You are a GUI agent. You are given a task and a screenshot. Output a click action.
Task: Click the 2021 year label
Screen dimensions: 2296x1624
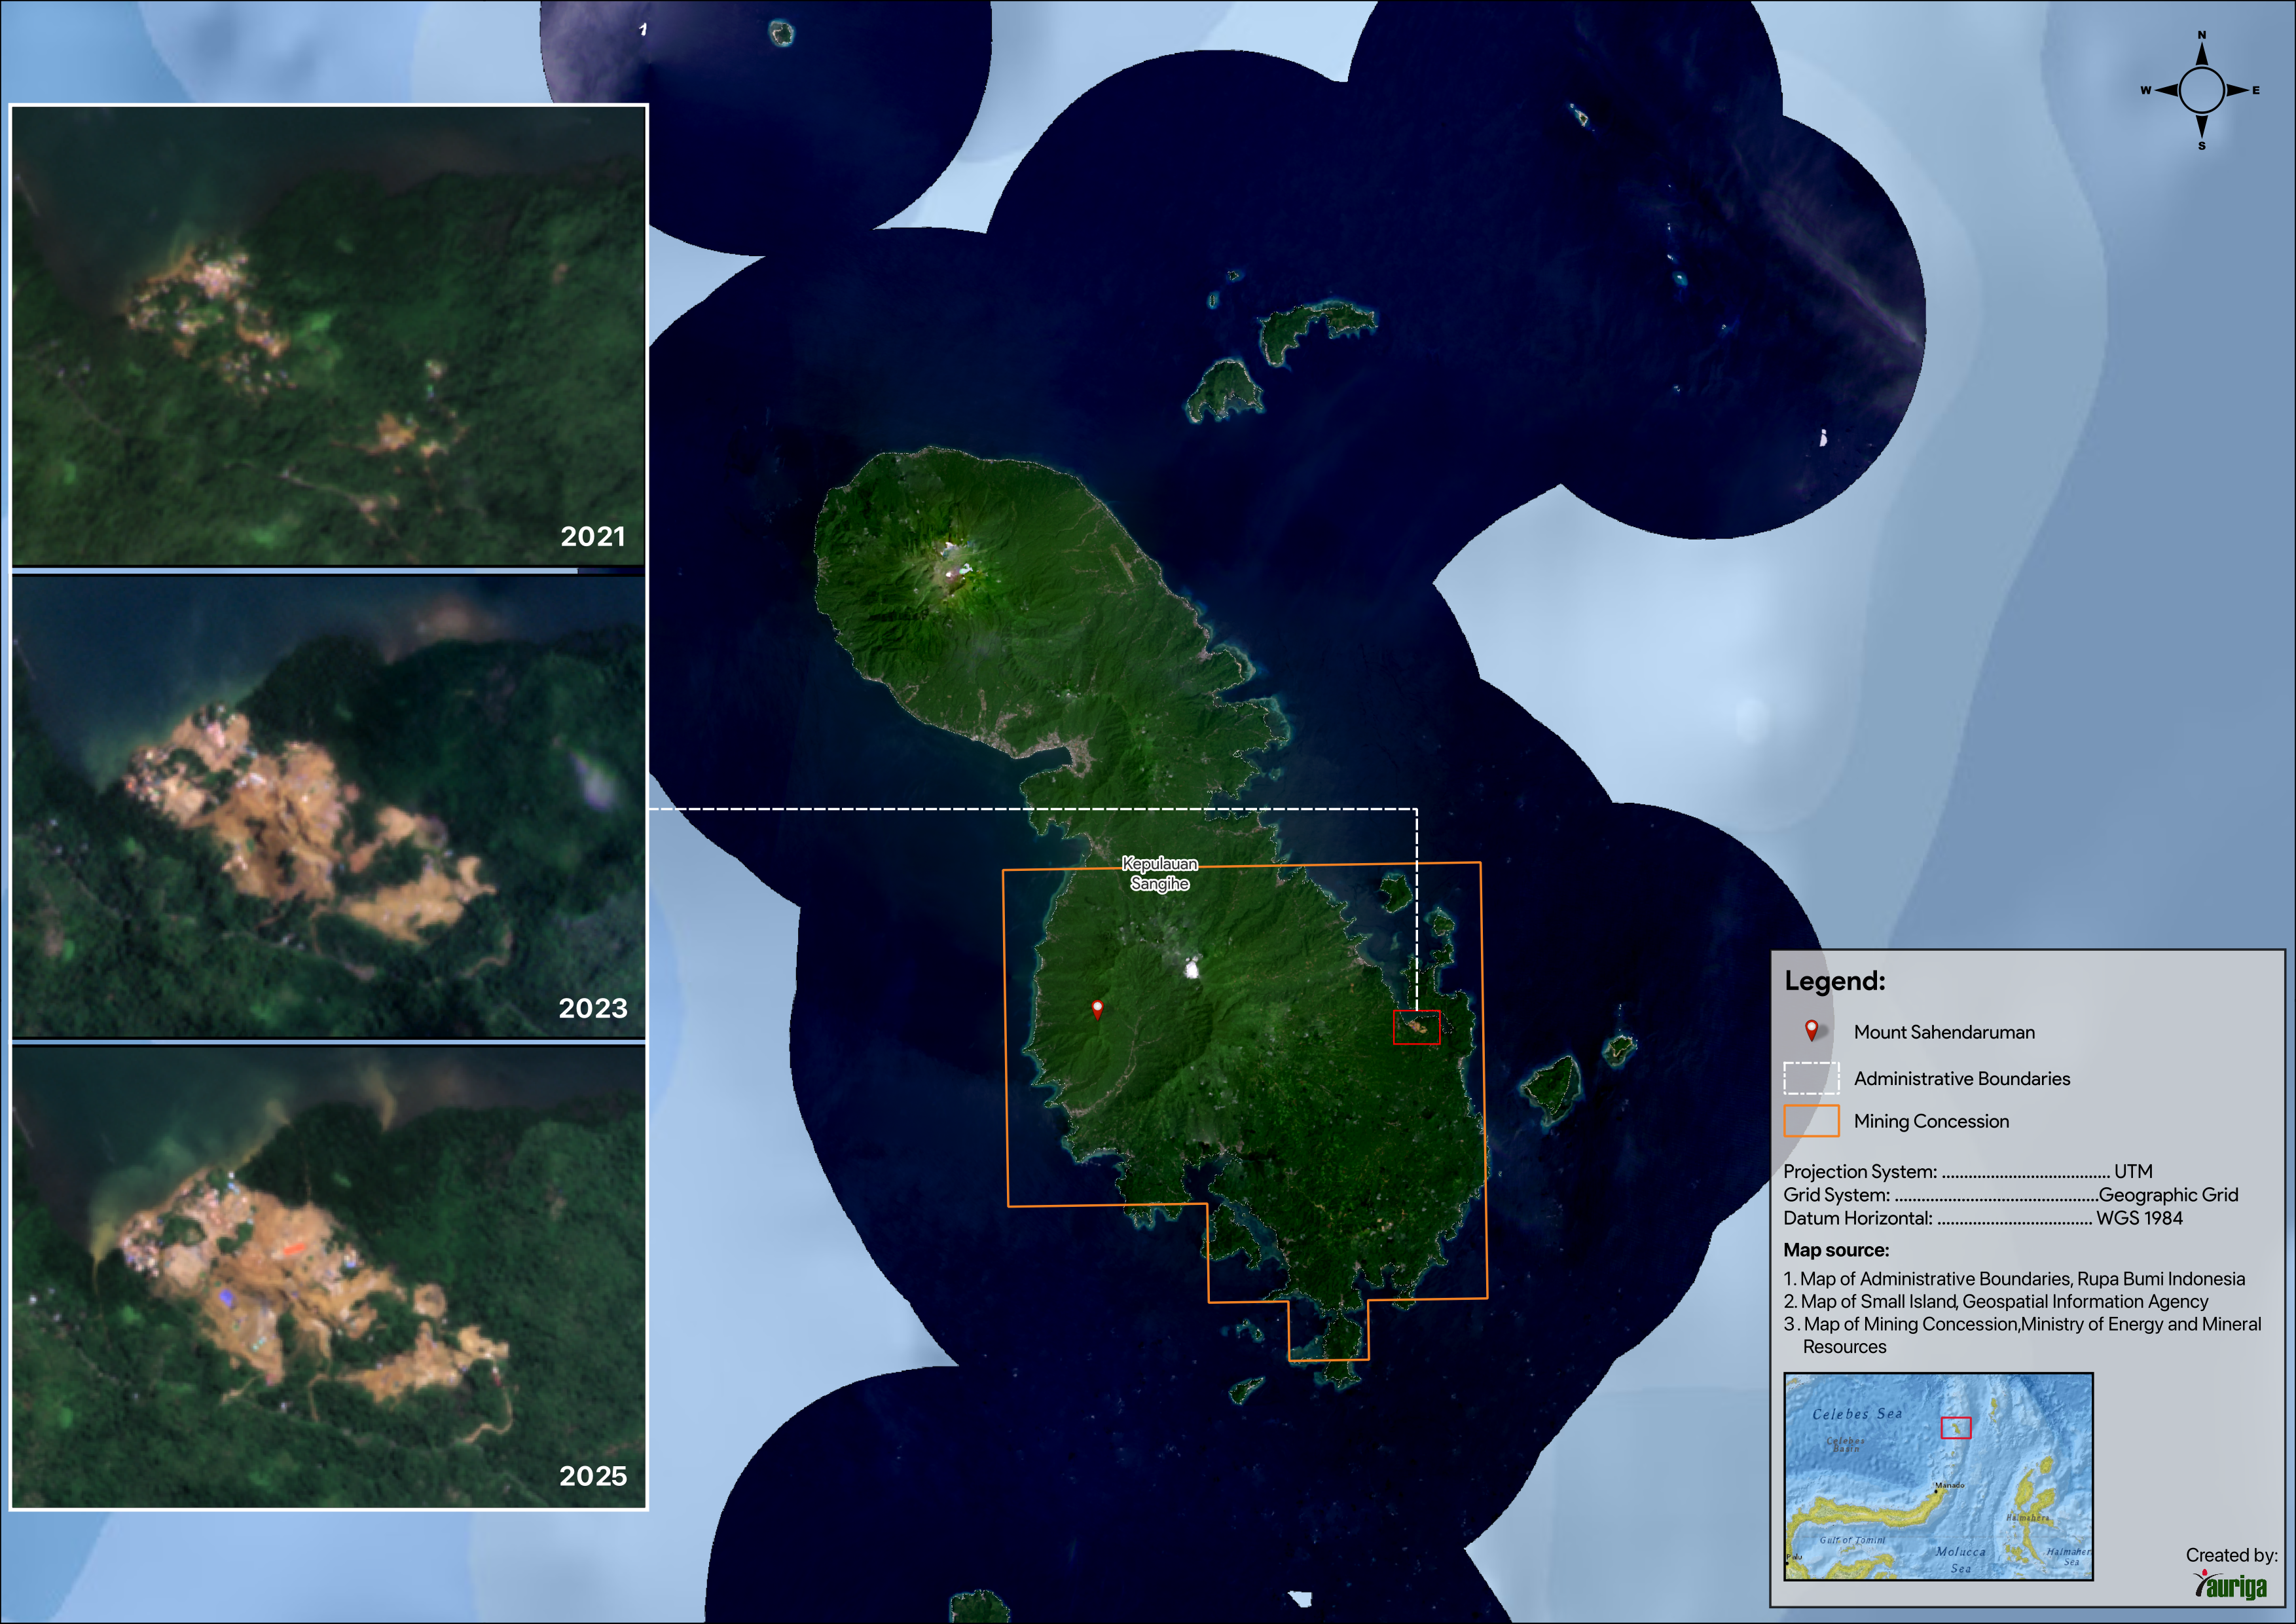[593, 537]
